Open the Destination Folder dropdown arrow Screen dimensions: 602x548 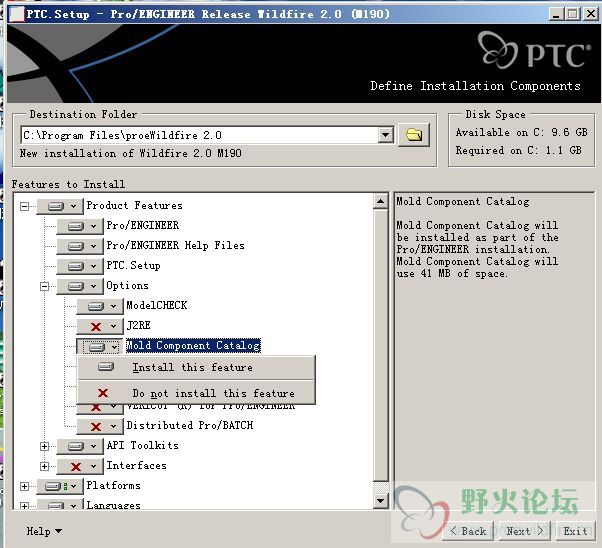point(385,135)
